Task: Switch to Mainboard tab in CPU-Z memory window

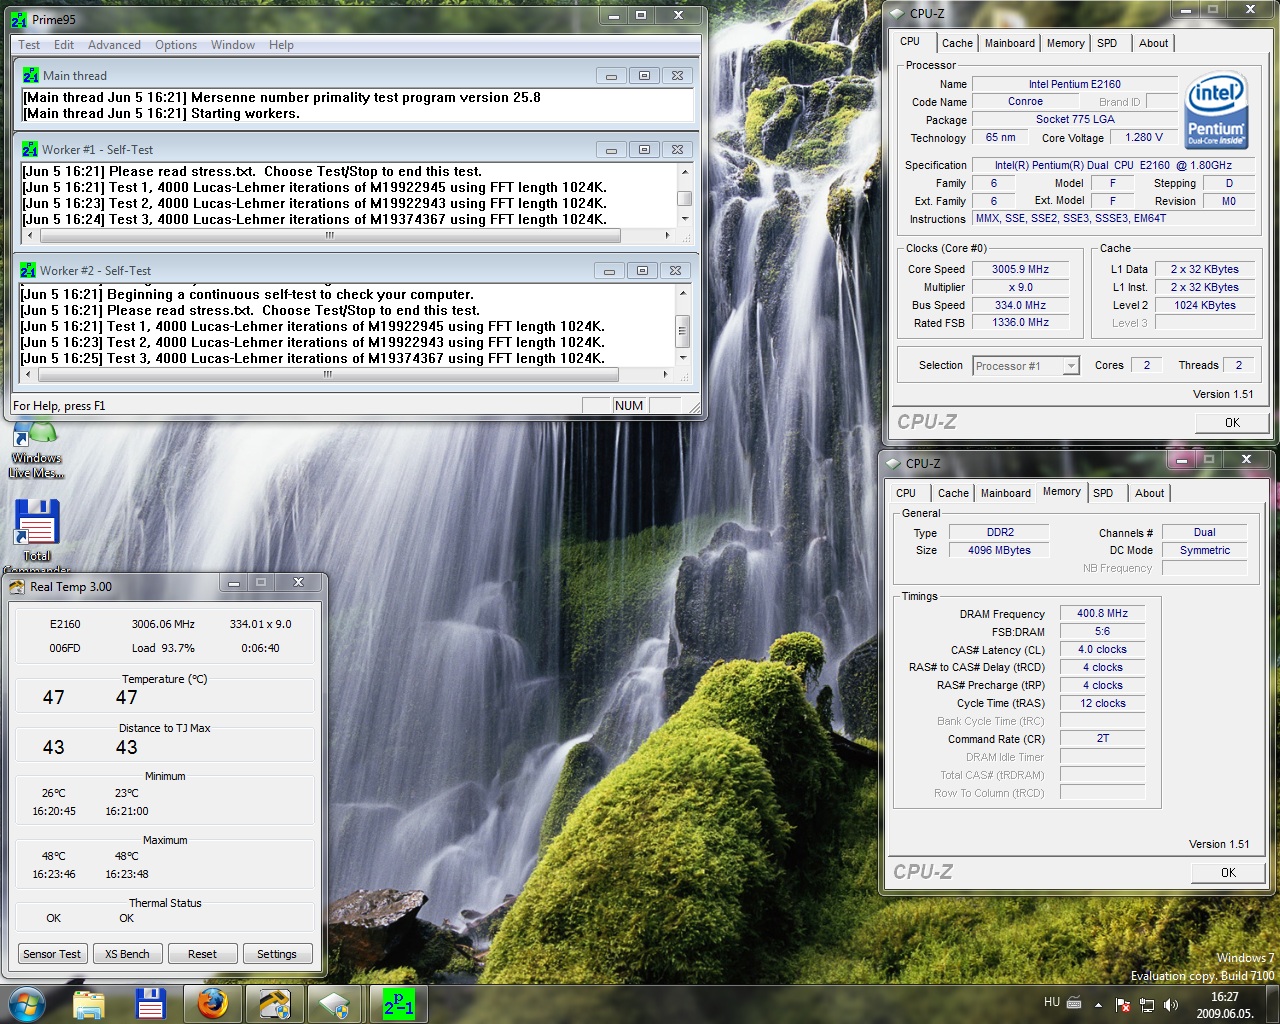Action: pyautogui.click(x=1006, y=493)
